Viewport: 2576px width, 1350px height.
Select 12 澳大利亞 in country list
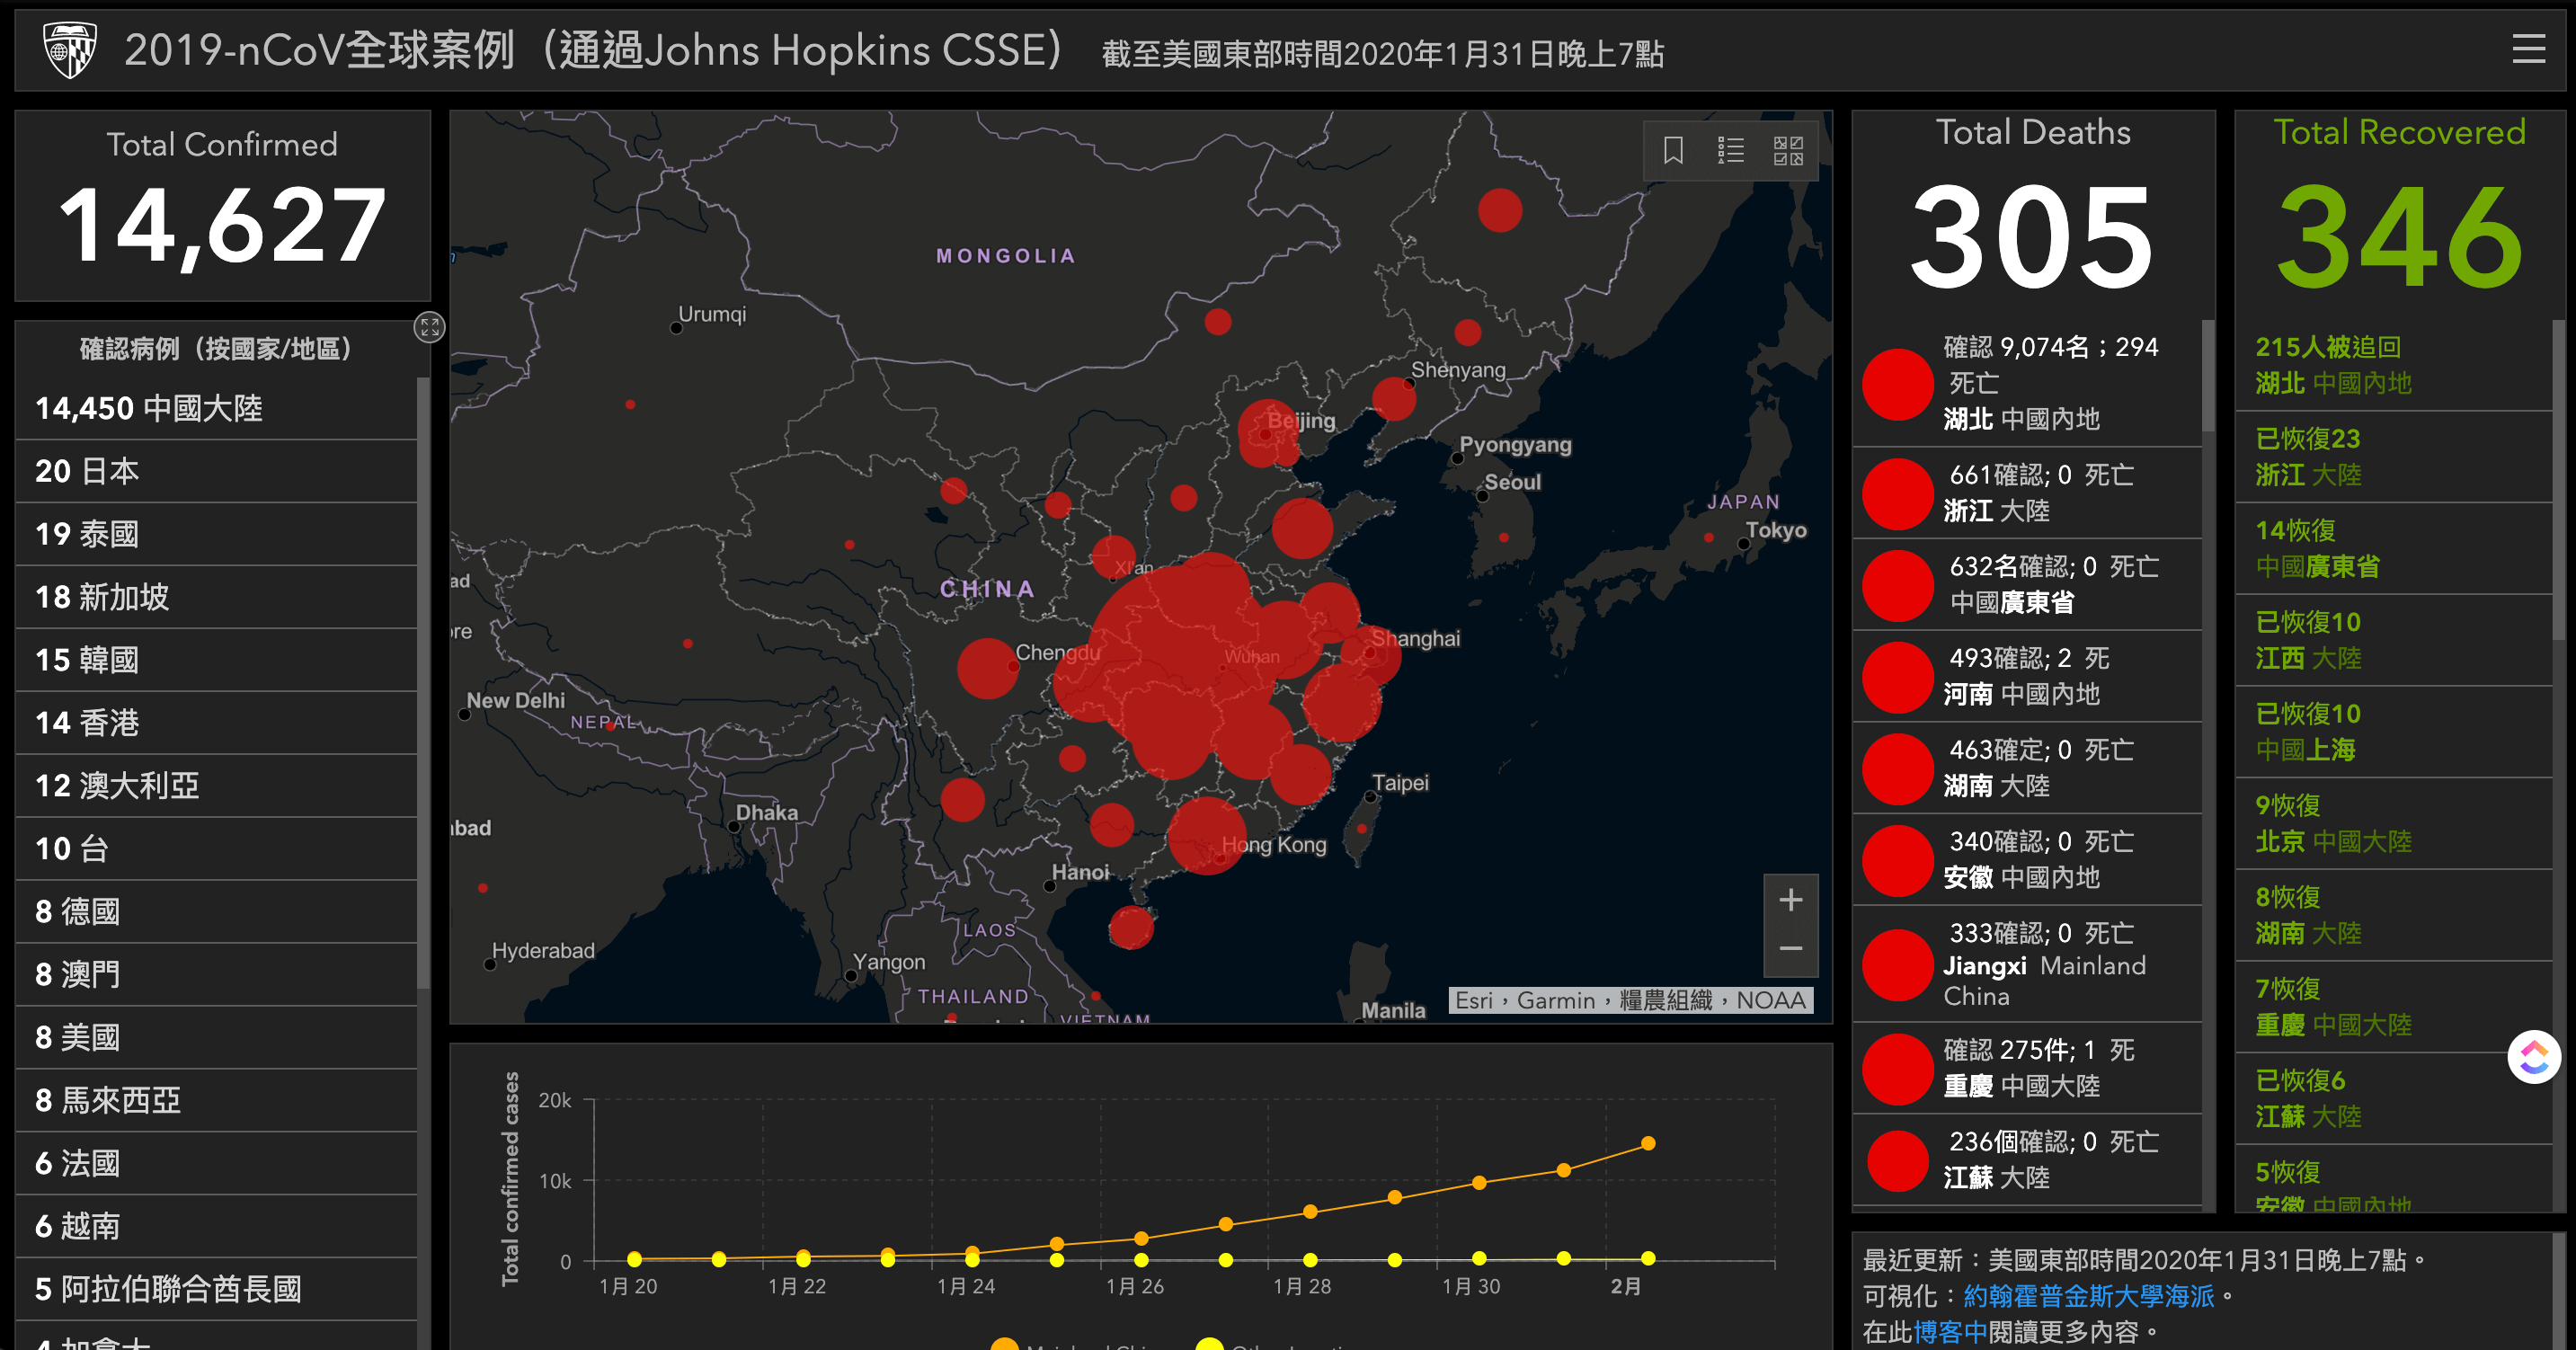click(216, 786)
